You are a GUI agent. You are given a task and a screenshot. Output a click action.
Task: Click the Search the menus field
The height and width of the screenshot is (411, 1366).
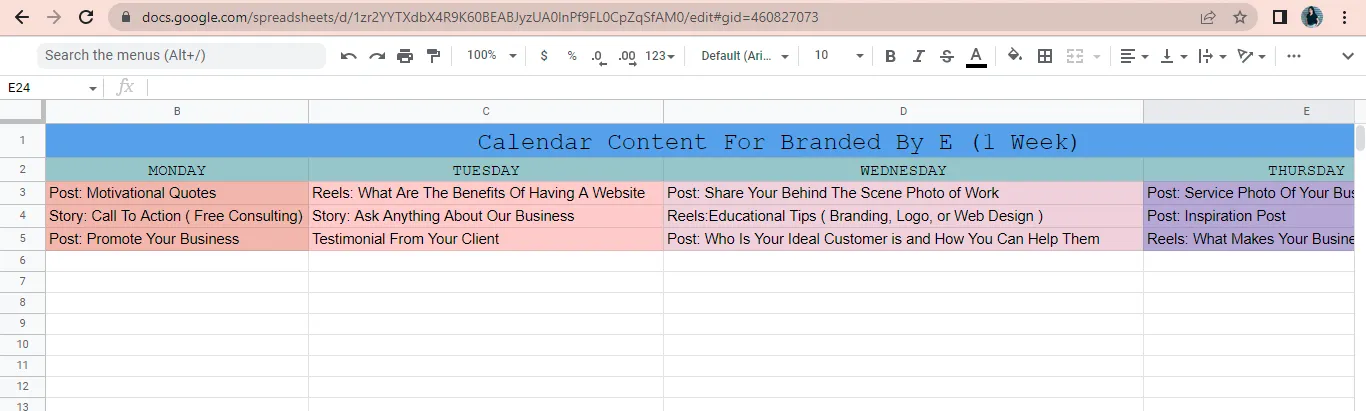180,56
